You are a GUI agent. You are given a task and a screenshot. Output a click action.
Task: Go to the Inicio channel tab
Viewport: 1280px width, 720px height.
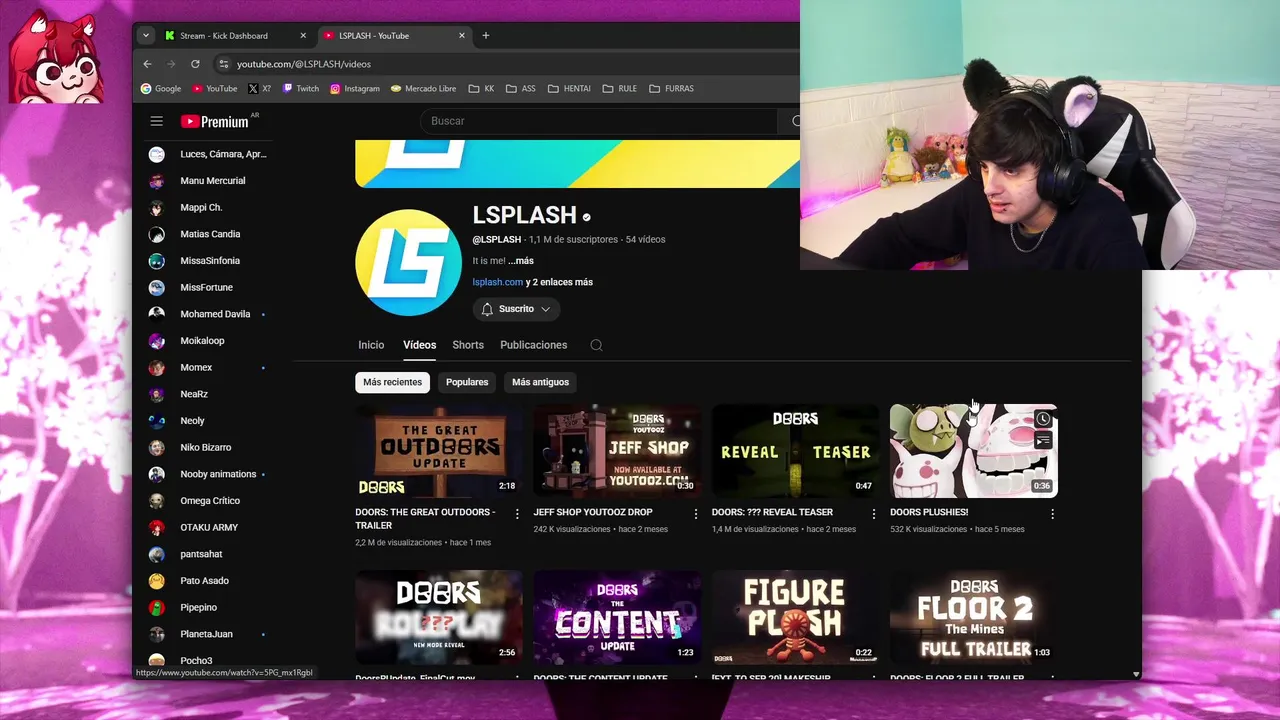click(x=371, y=345)
